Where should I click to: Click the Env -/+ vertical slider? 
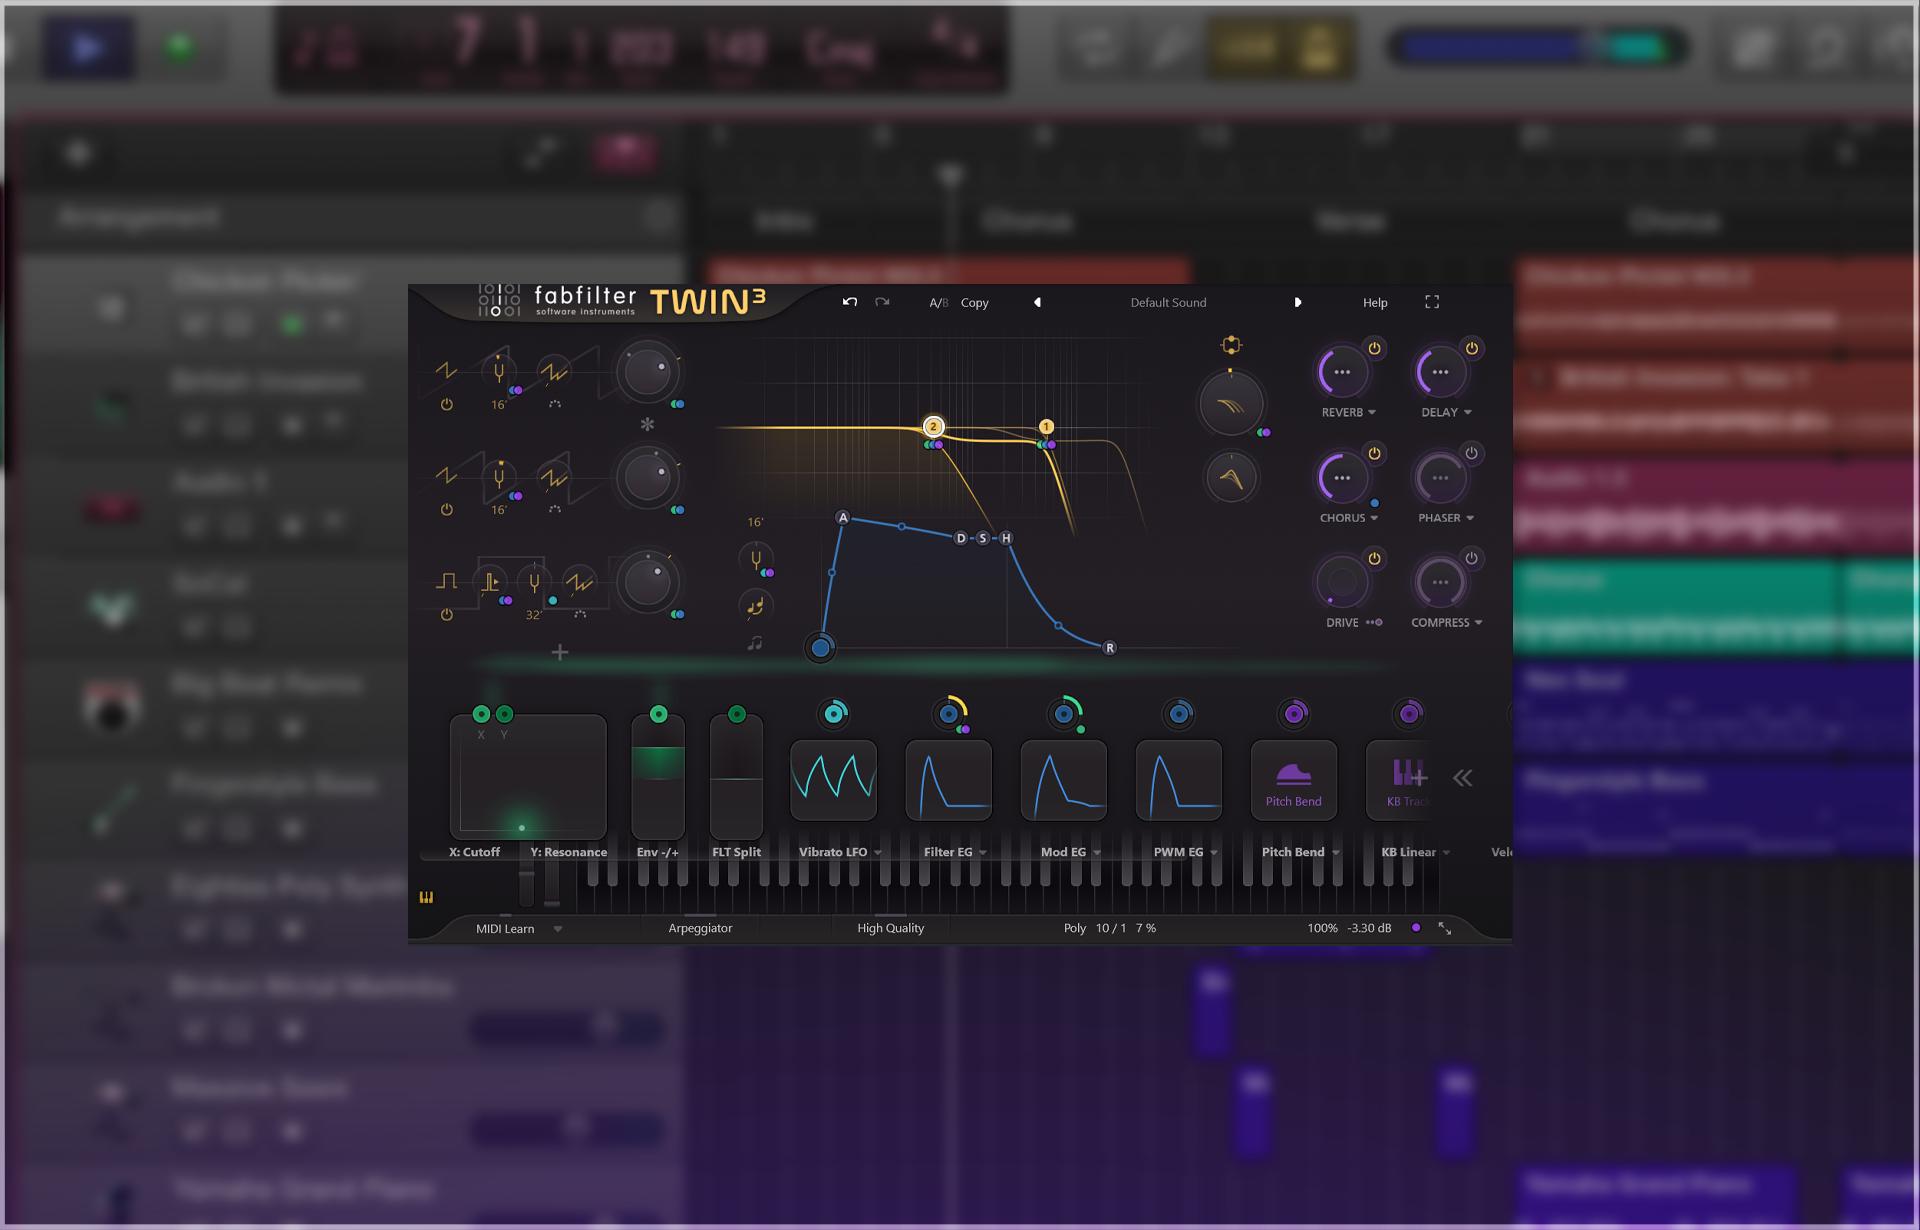(658, 777)
